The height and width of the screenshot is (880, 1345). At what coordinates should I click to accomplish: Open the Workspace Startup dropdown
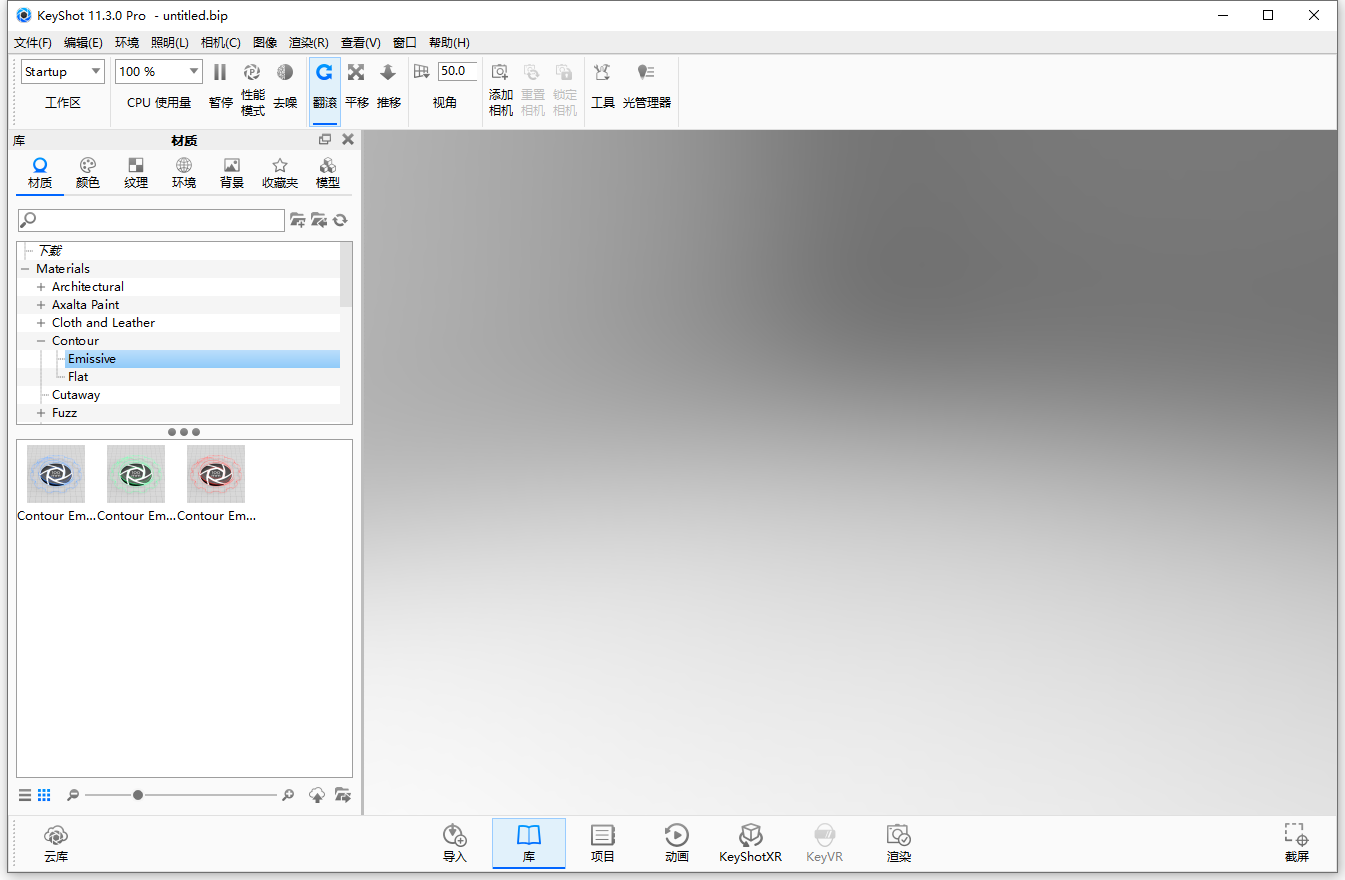[x=62, y=71]
